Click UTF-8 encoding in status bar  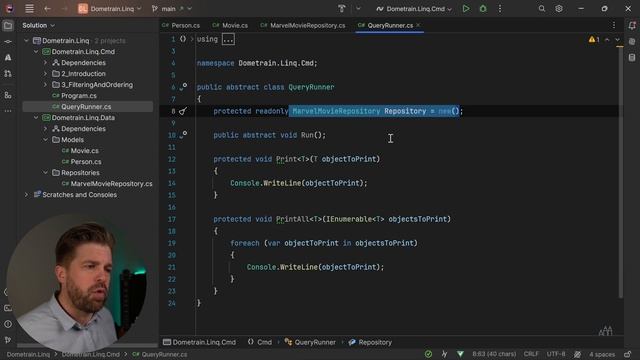556,354
